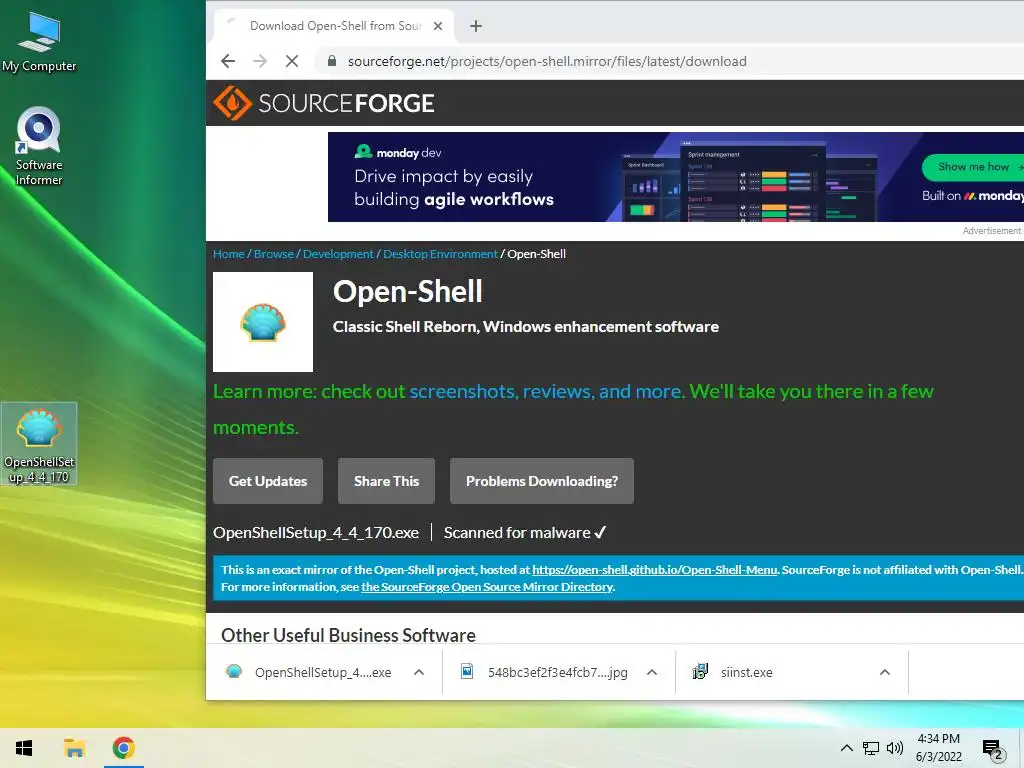
Task: Expand options for the 548bc3ef jpg download
Action: tap(652, 672)
